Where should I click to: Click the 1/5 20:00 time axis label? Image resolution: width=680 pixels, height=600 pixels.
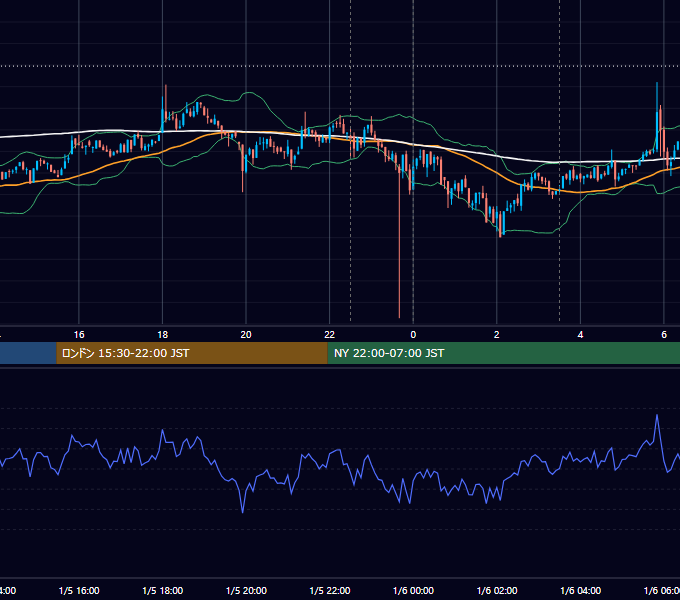[246, 590]
